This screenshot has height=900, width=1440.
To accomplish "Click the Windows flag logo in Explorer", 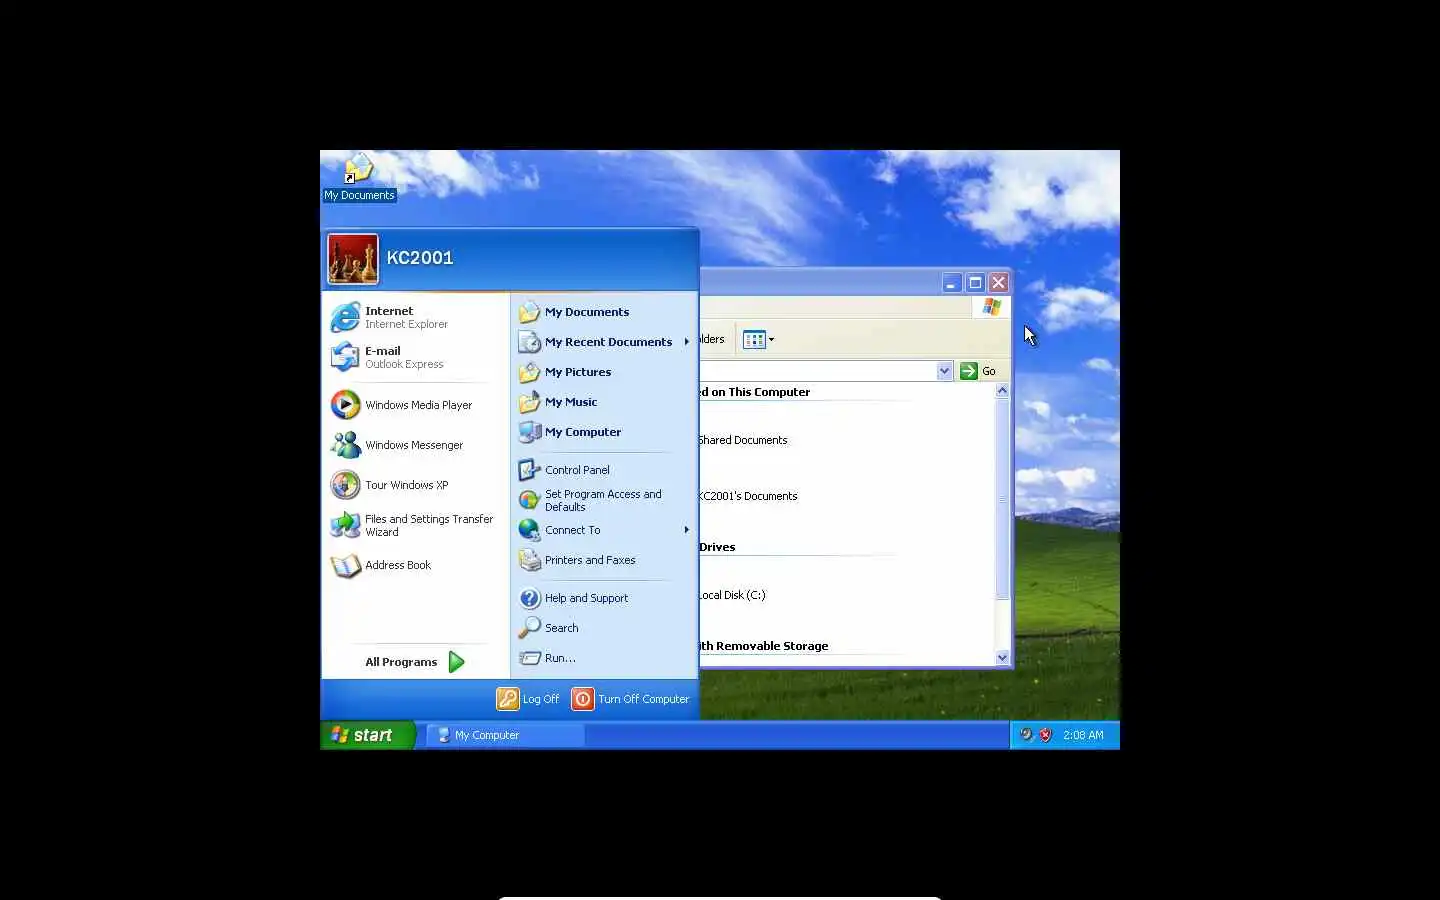I will click(991, 307).
